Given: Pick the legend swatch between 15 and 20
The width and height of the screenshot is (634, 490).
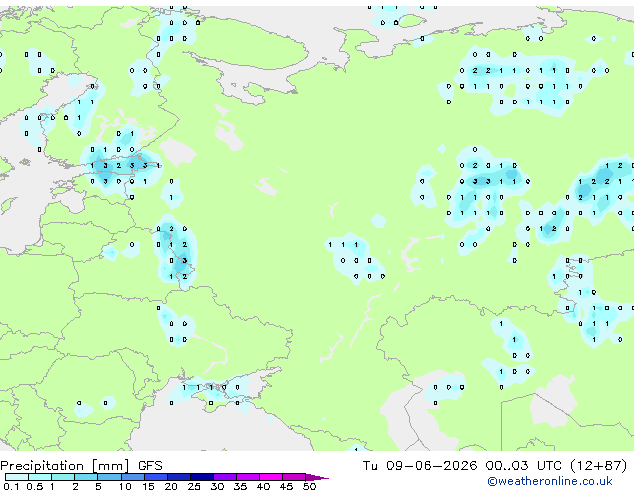Looking at the screenshot, I should (156, 477).
